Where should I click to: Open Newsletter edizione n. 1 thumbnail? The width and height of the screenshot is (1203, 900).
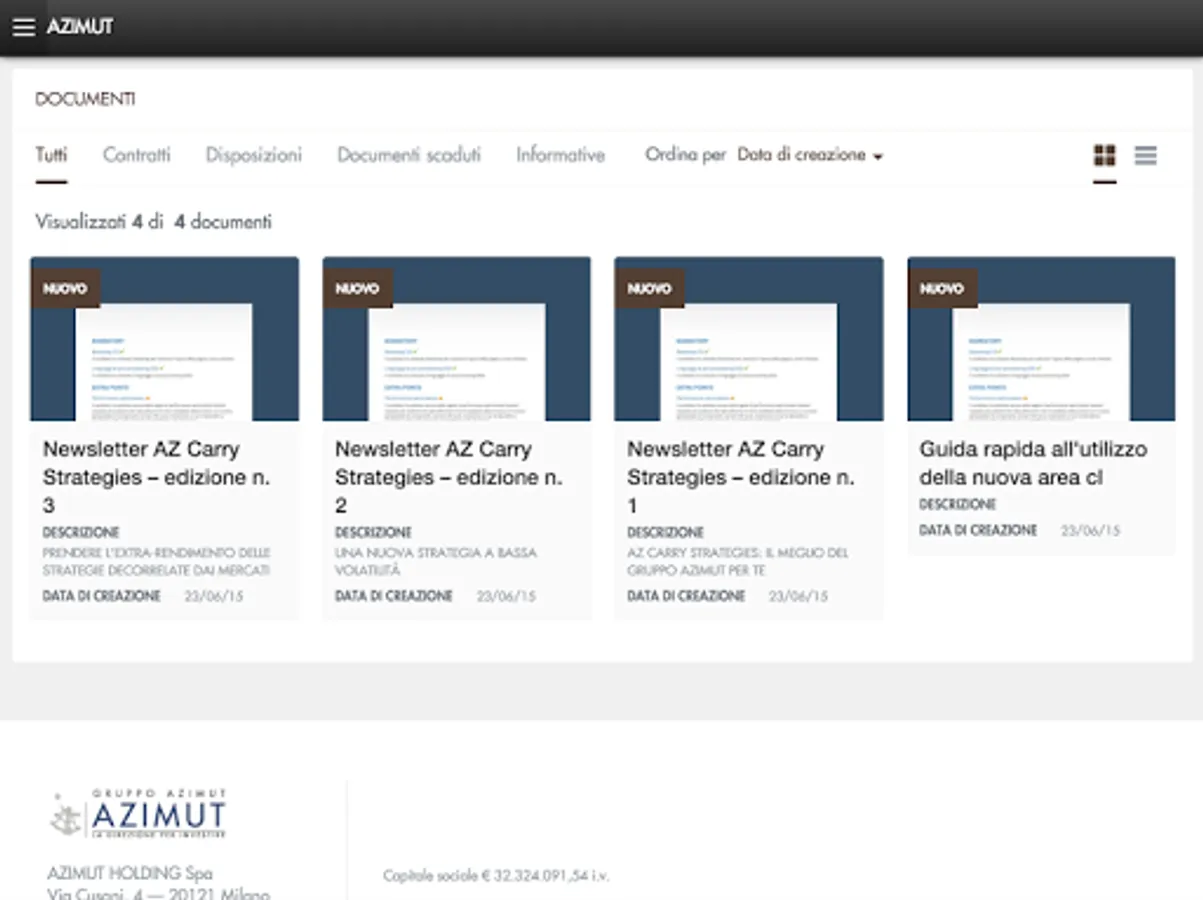click(x=749, y=339)
